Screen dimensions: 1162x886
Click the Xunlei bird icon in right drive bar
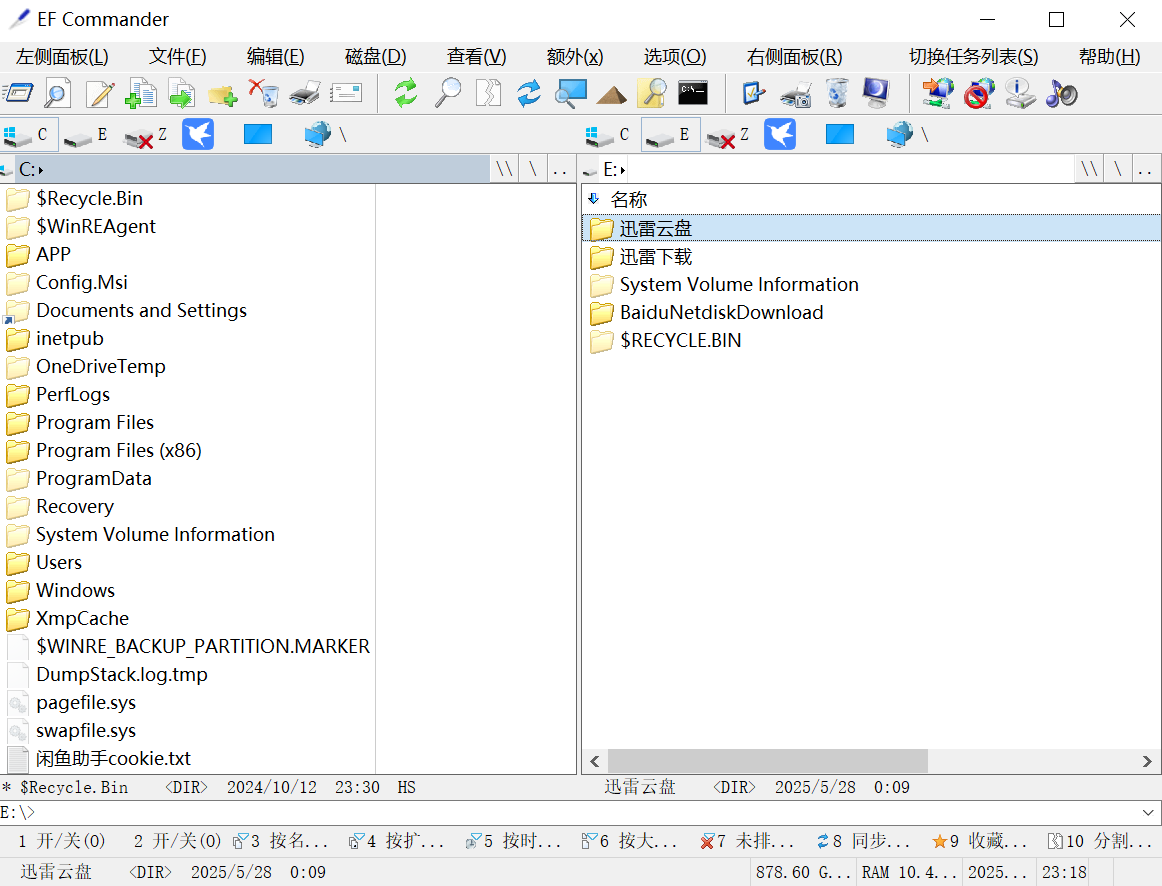780,134
